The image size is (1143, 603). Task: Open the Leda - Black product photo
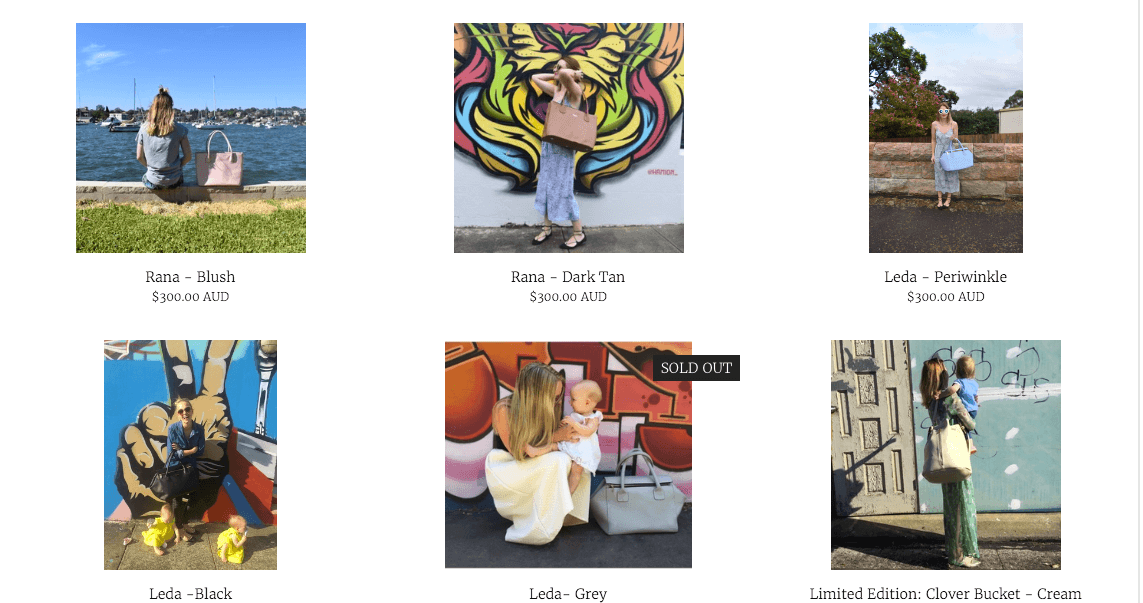(190, 454)
